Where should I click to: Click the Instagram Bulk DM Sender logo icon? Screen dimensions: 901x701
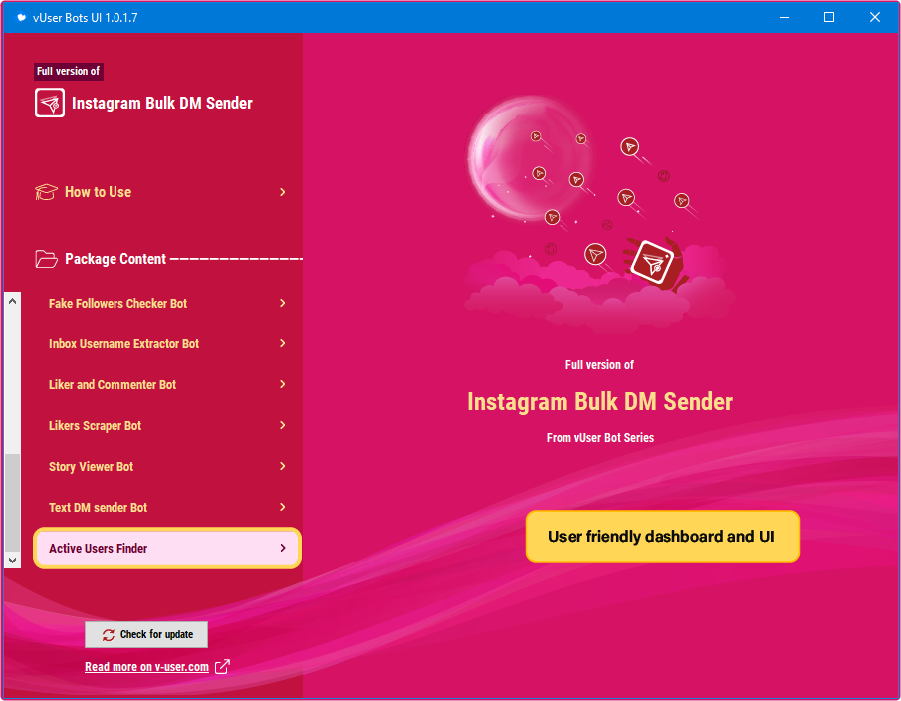(50, 103)
